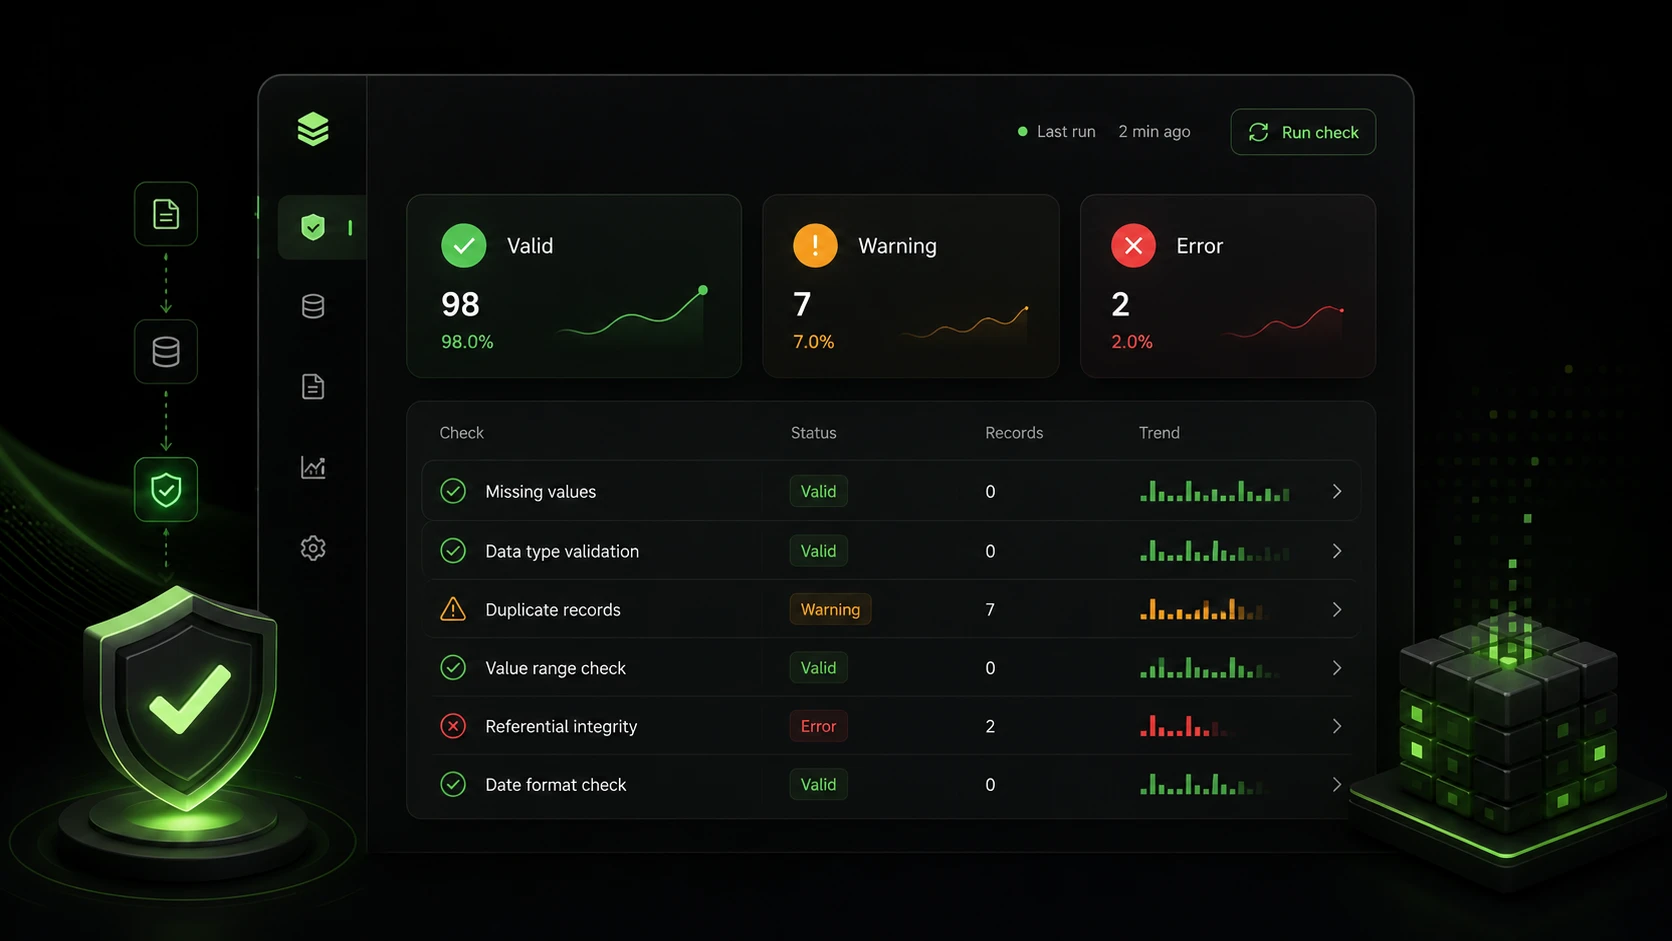Expand the Value range check chevron
The image size is (1672, 941).
[1337, 668]
